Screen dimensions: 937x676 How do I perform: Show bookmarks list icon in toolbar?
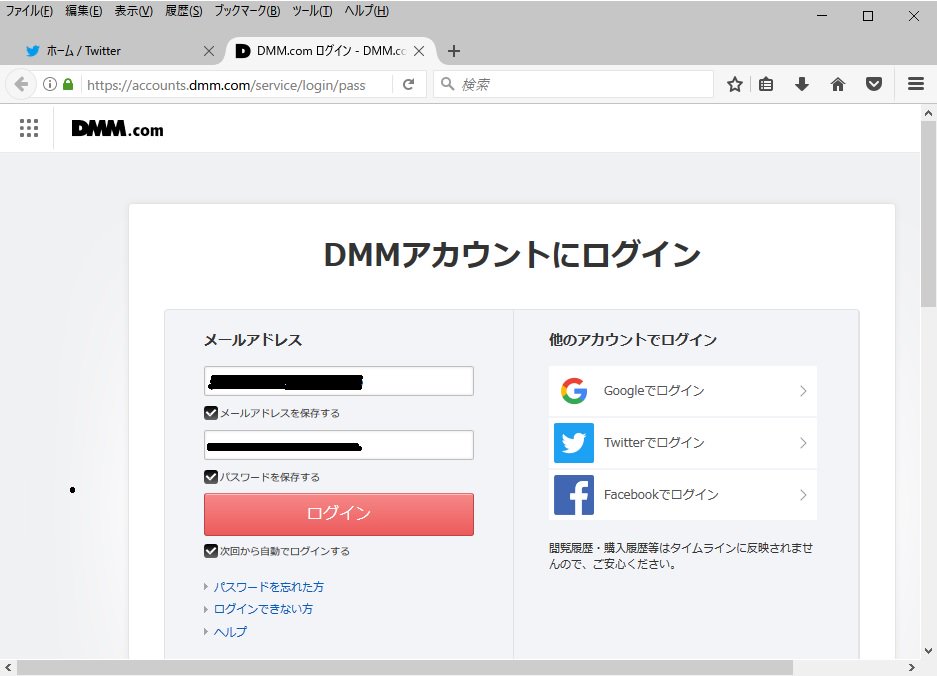click(766, 84)
